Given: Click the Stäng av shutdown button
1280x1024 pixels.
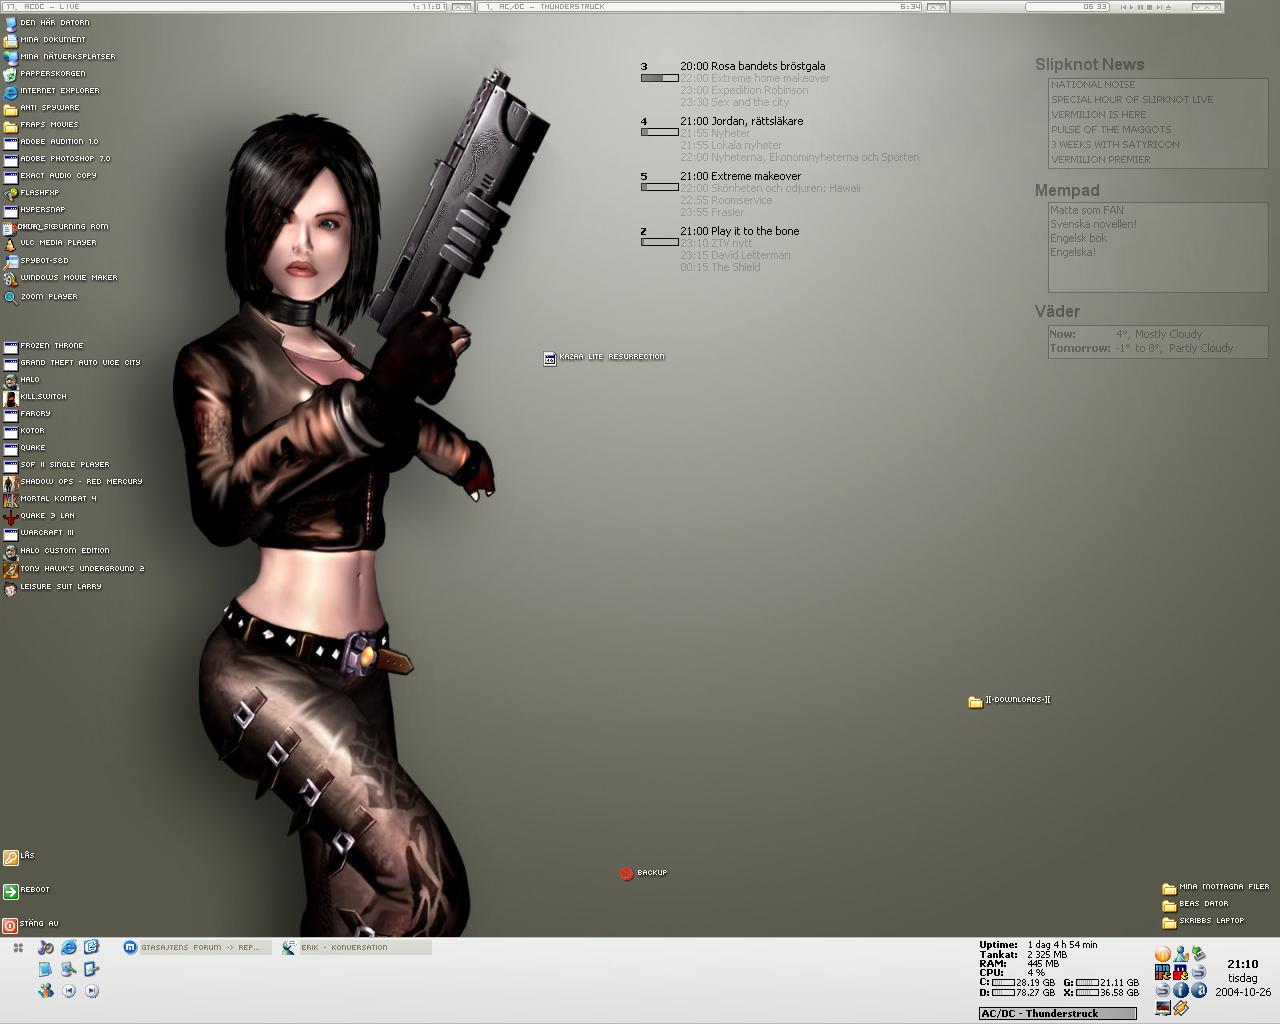Looking at the screenshot, I should click(30, 925).
